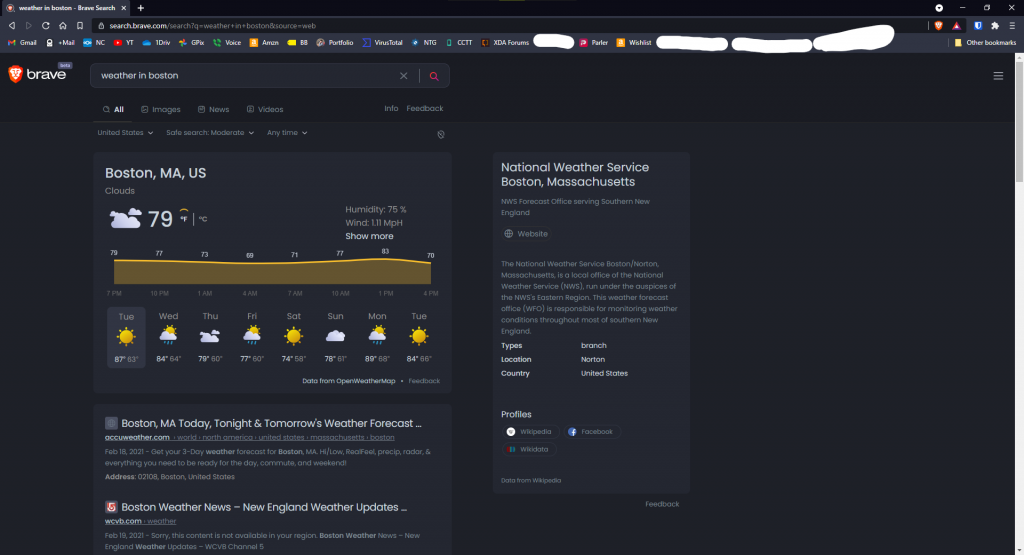Select the All results tab
1024x555 pixels.
[x=113, y=109]
